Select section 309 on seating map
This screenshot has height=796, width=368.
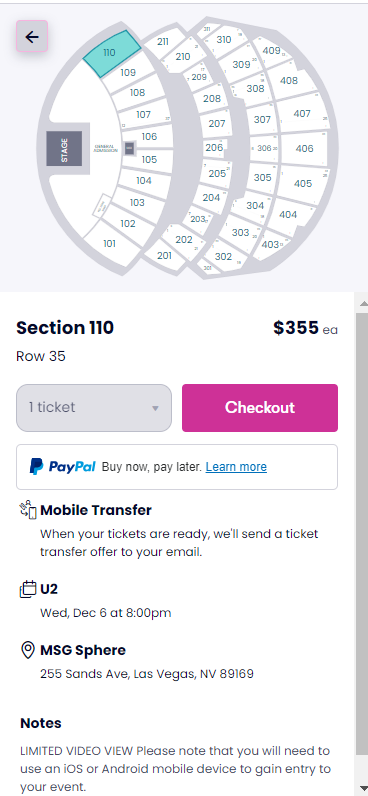242,64
